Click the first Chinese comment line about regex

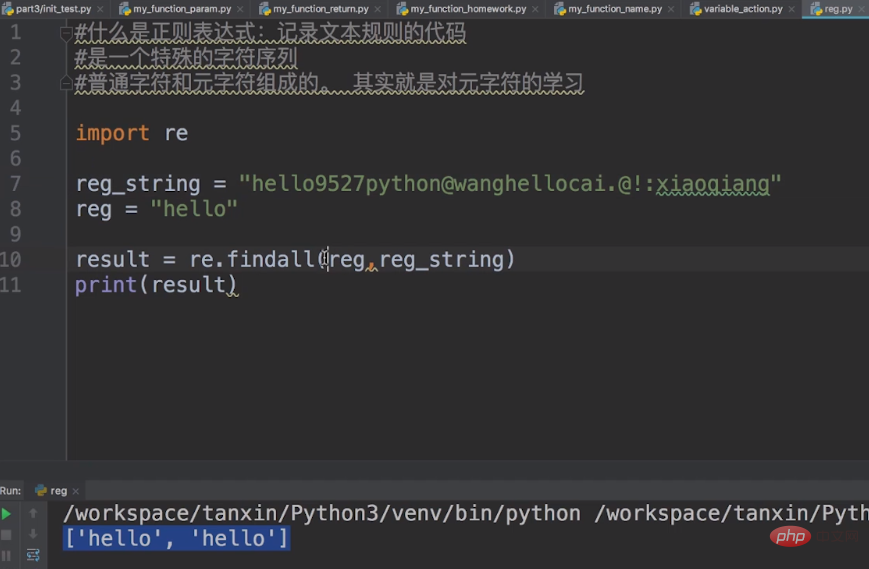coord(270,33)
